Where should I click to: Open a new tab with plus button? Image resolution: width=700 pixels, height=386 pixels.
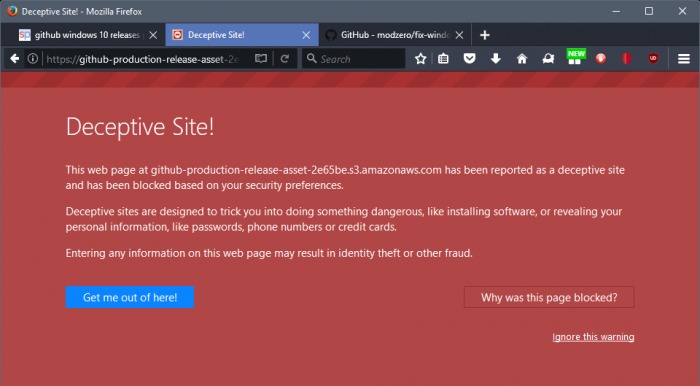click(485, 35)
